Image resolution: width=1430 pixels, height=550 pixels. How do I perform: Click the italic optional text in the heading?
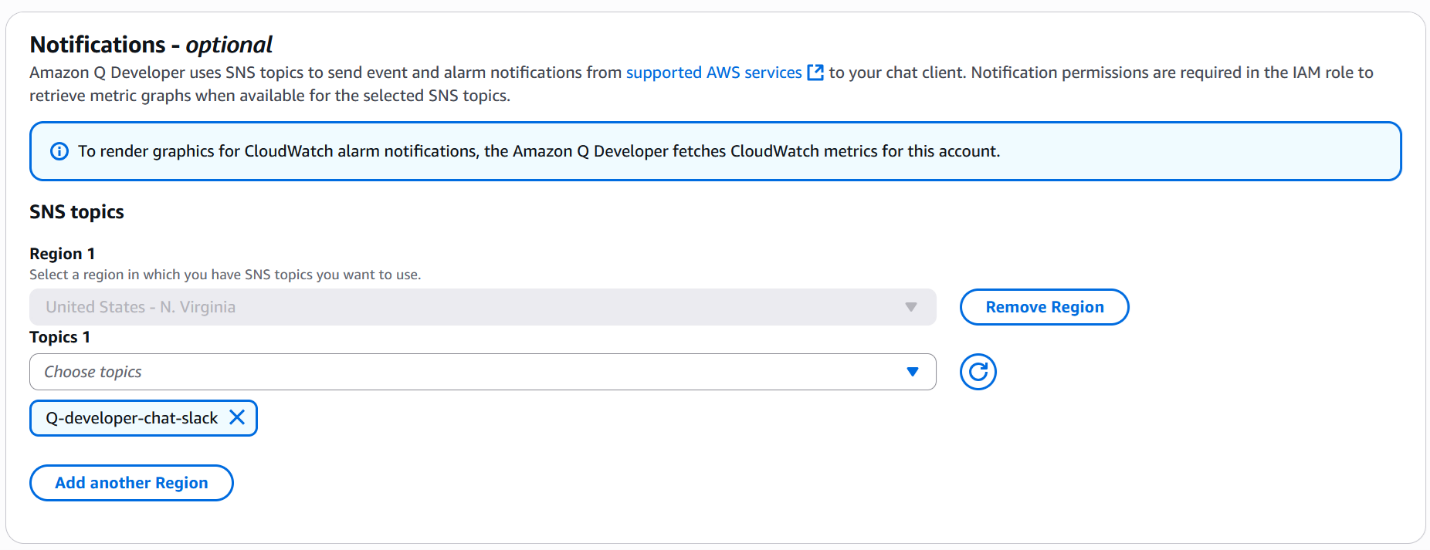pyautogui.click(x=229, y=45)
